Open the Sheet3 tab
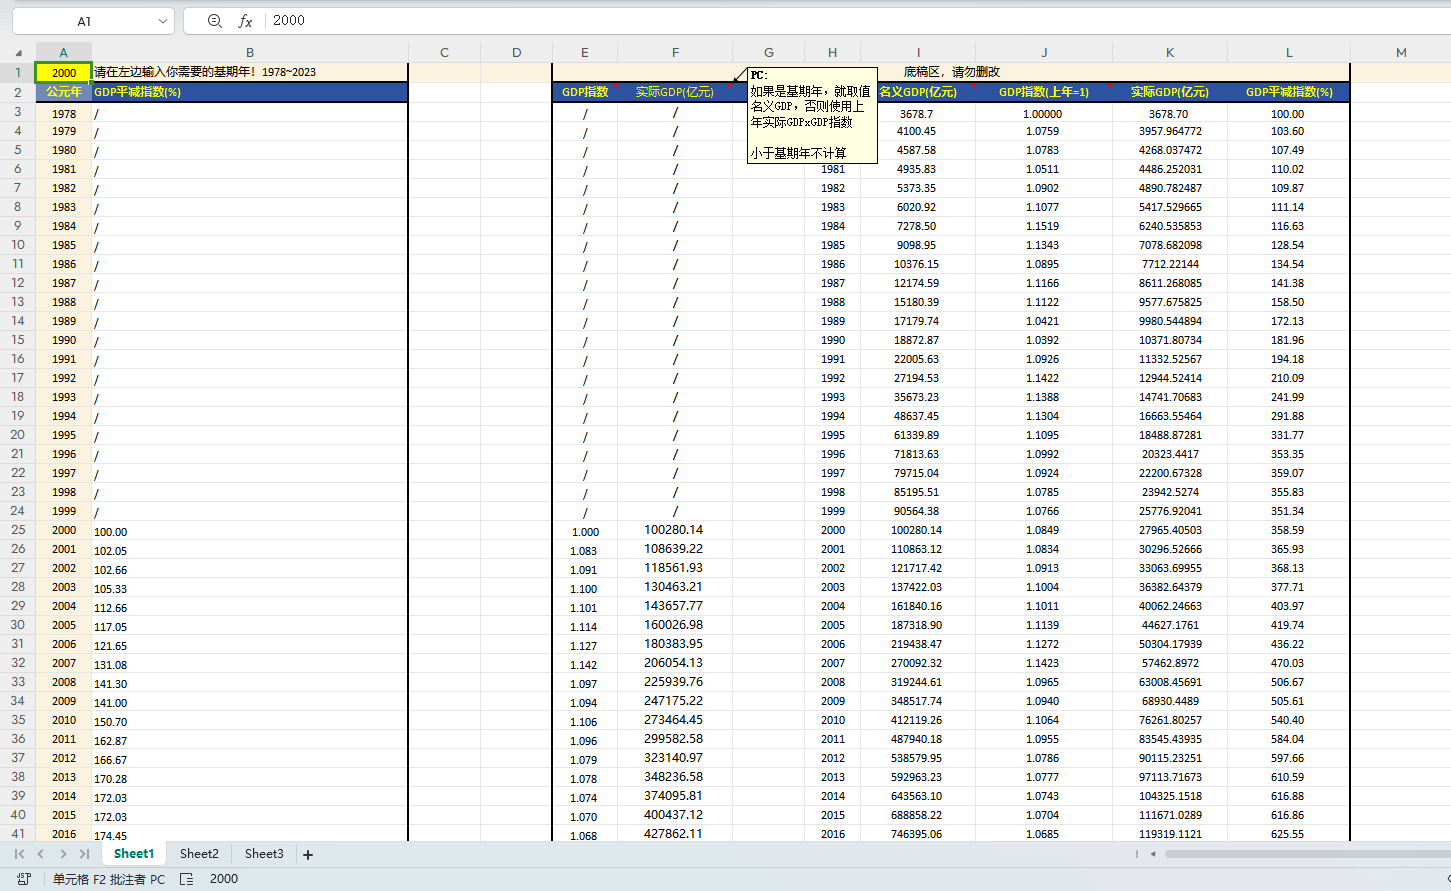 point(264,854)
